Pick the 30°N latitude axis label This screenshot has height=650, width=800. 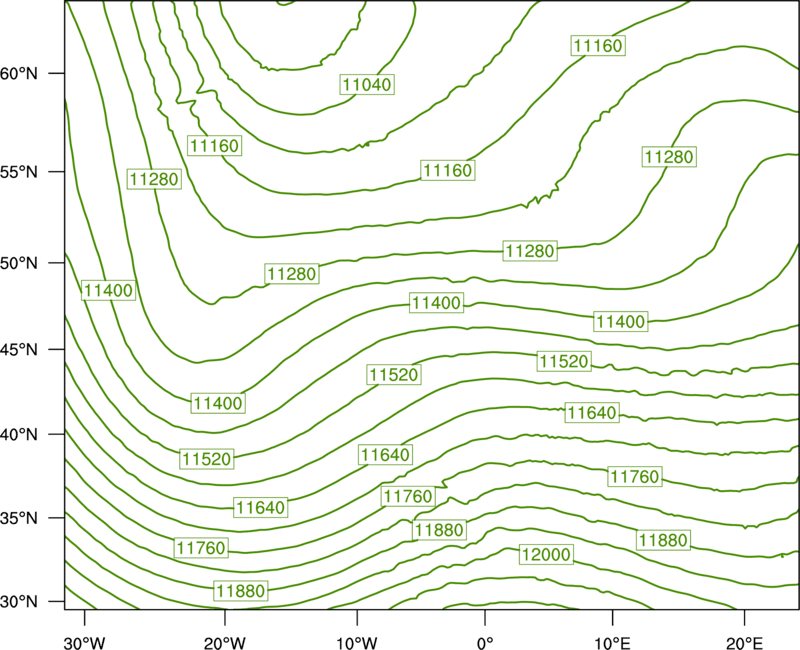click(19, 602)
